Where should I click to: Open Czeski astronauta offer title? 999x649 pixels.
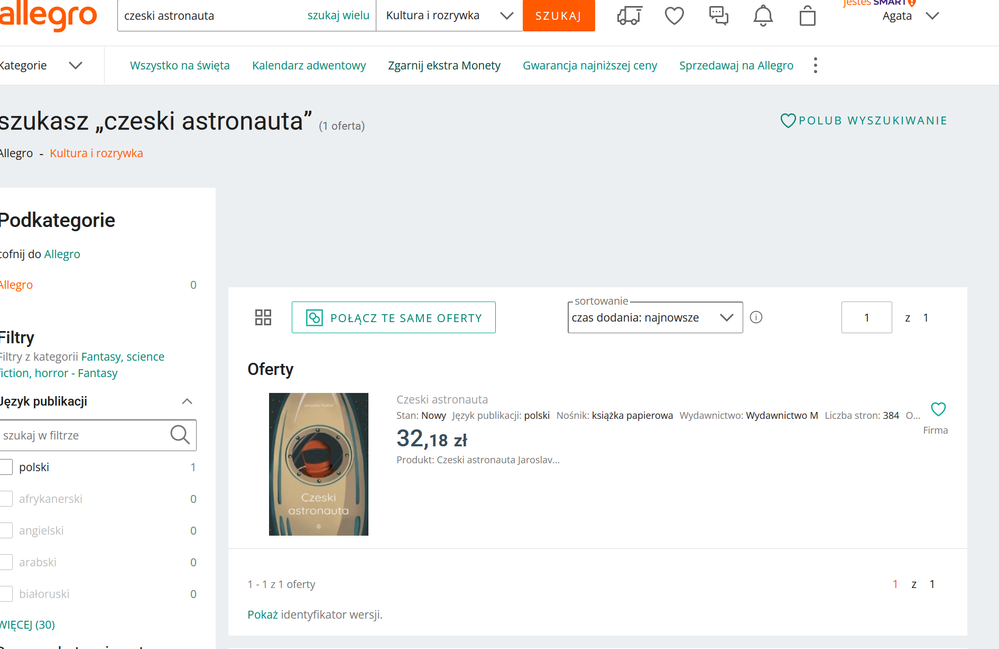442,399
